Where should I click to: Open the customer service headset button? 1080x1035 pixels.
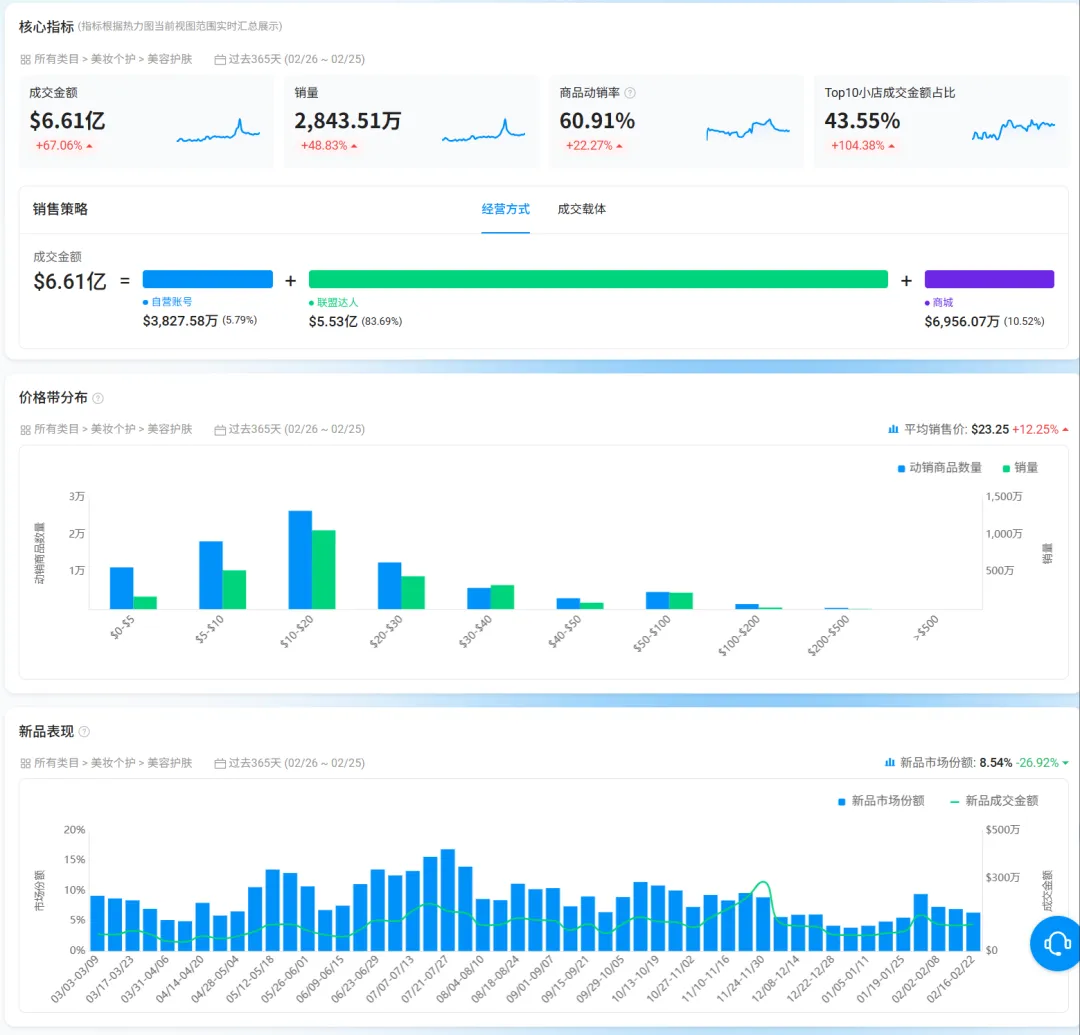pos(1057,943)
